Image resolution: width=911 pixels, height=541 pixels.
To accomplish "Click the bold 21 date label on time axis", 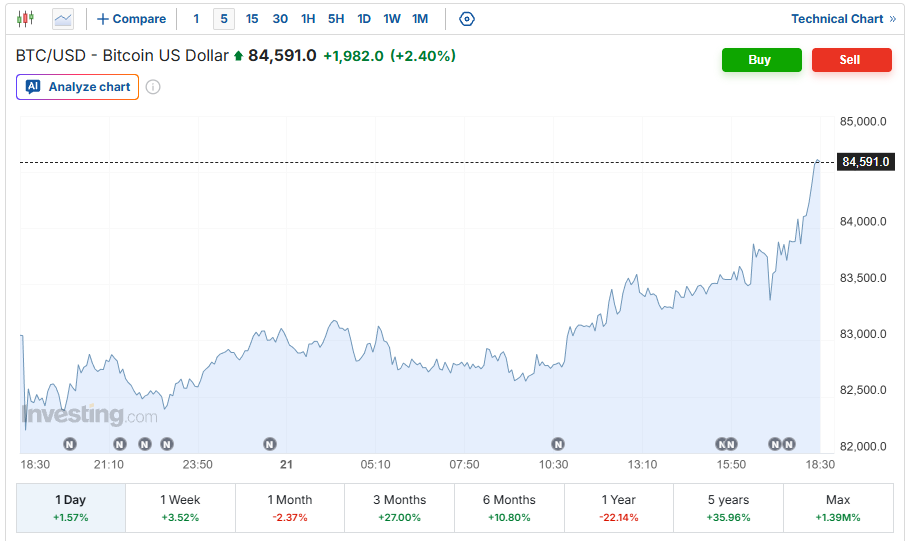I will pos(286,465).
